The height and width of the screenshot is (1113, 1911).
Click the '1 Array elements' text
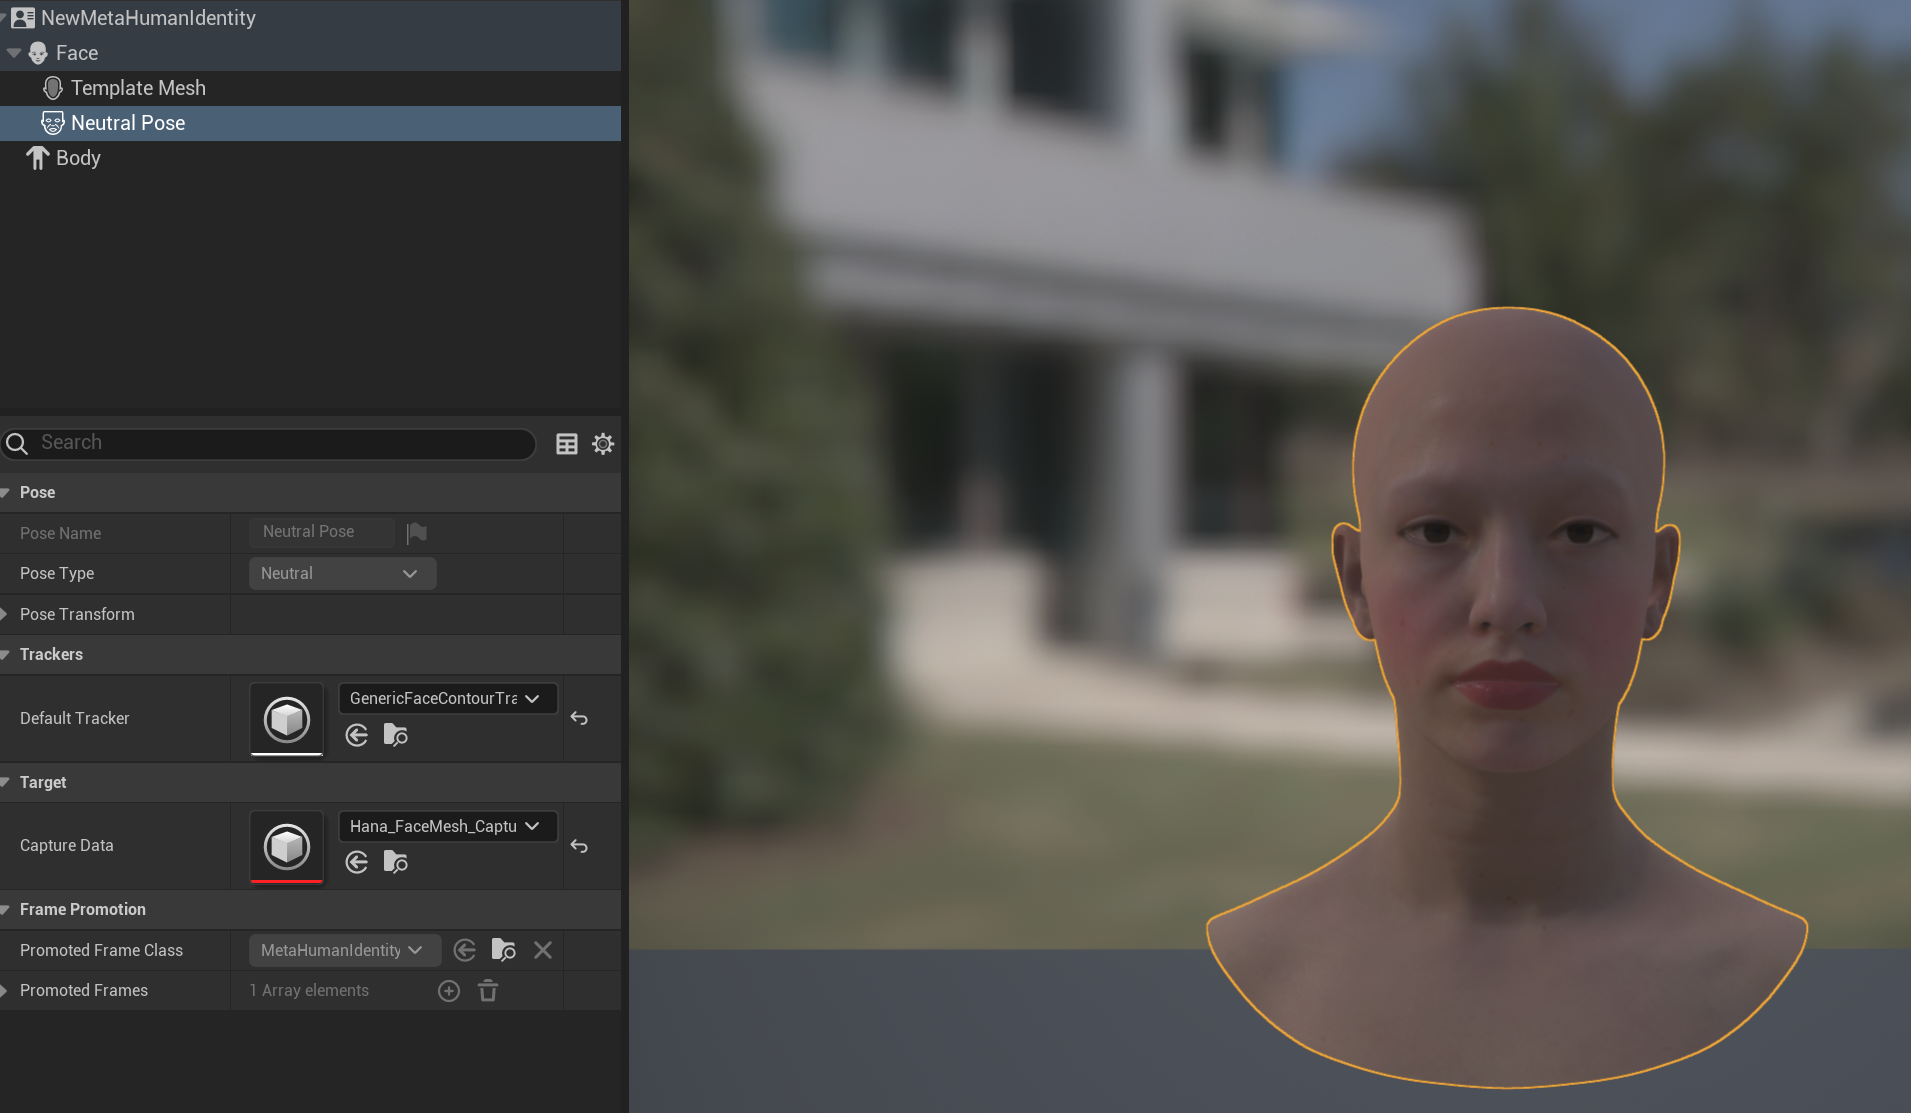(309, 990)
